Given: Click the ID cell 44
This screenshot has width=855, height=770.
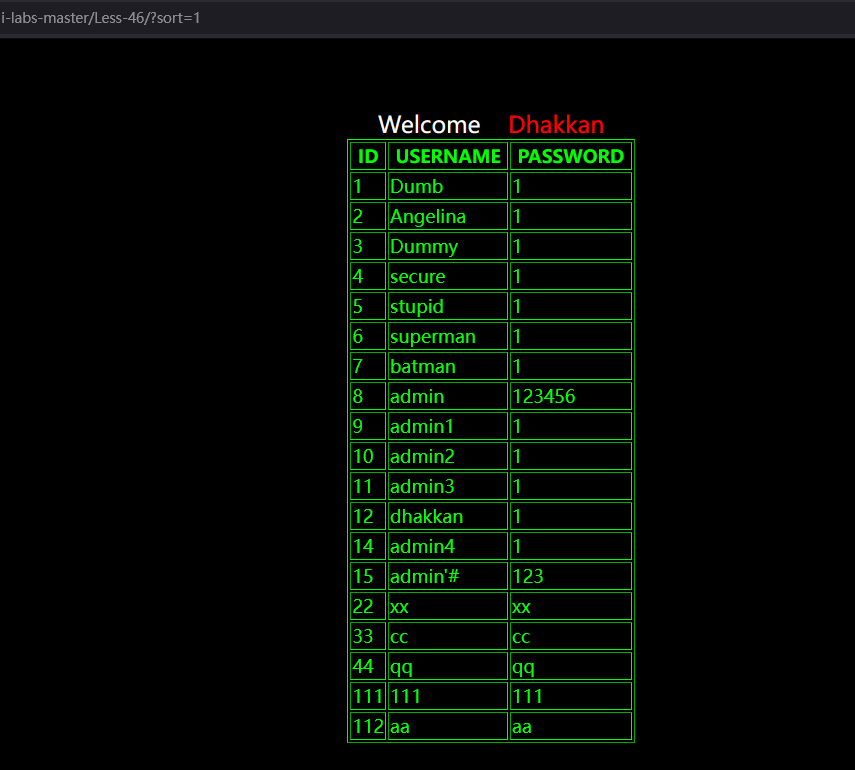Looking at the screenshot, I should (368, 666).
